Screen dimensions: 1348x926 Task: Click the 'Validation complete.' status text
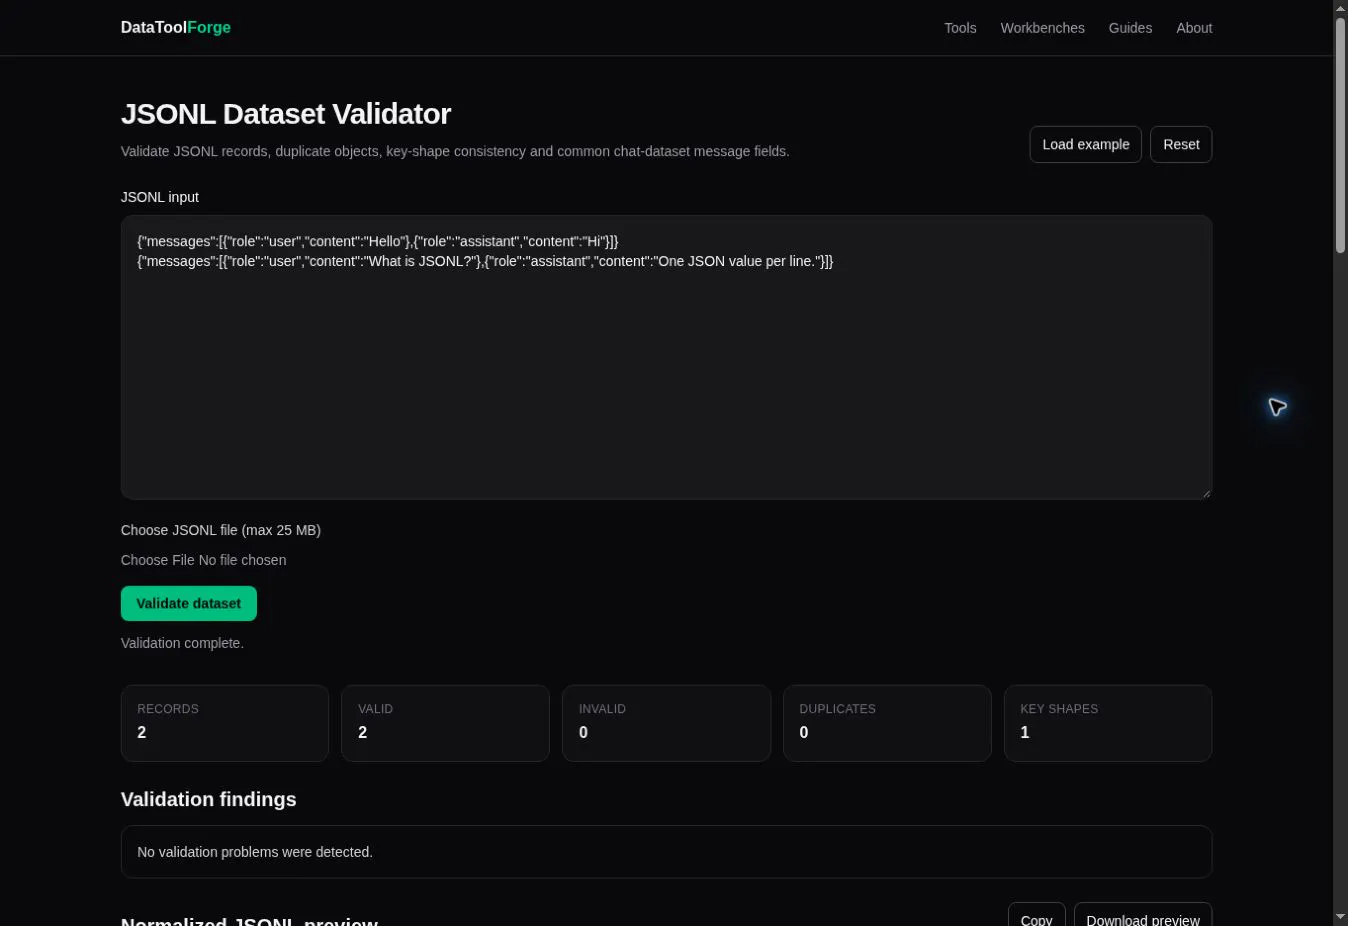[182, 643]
